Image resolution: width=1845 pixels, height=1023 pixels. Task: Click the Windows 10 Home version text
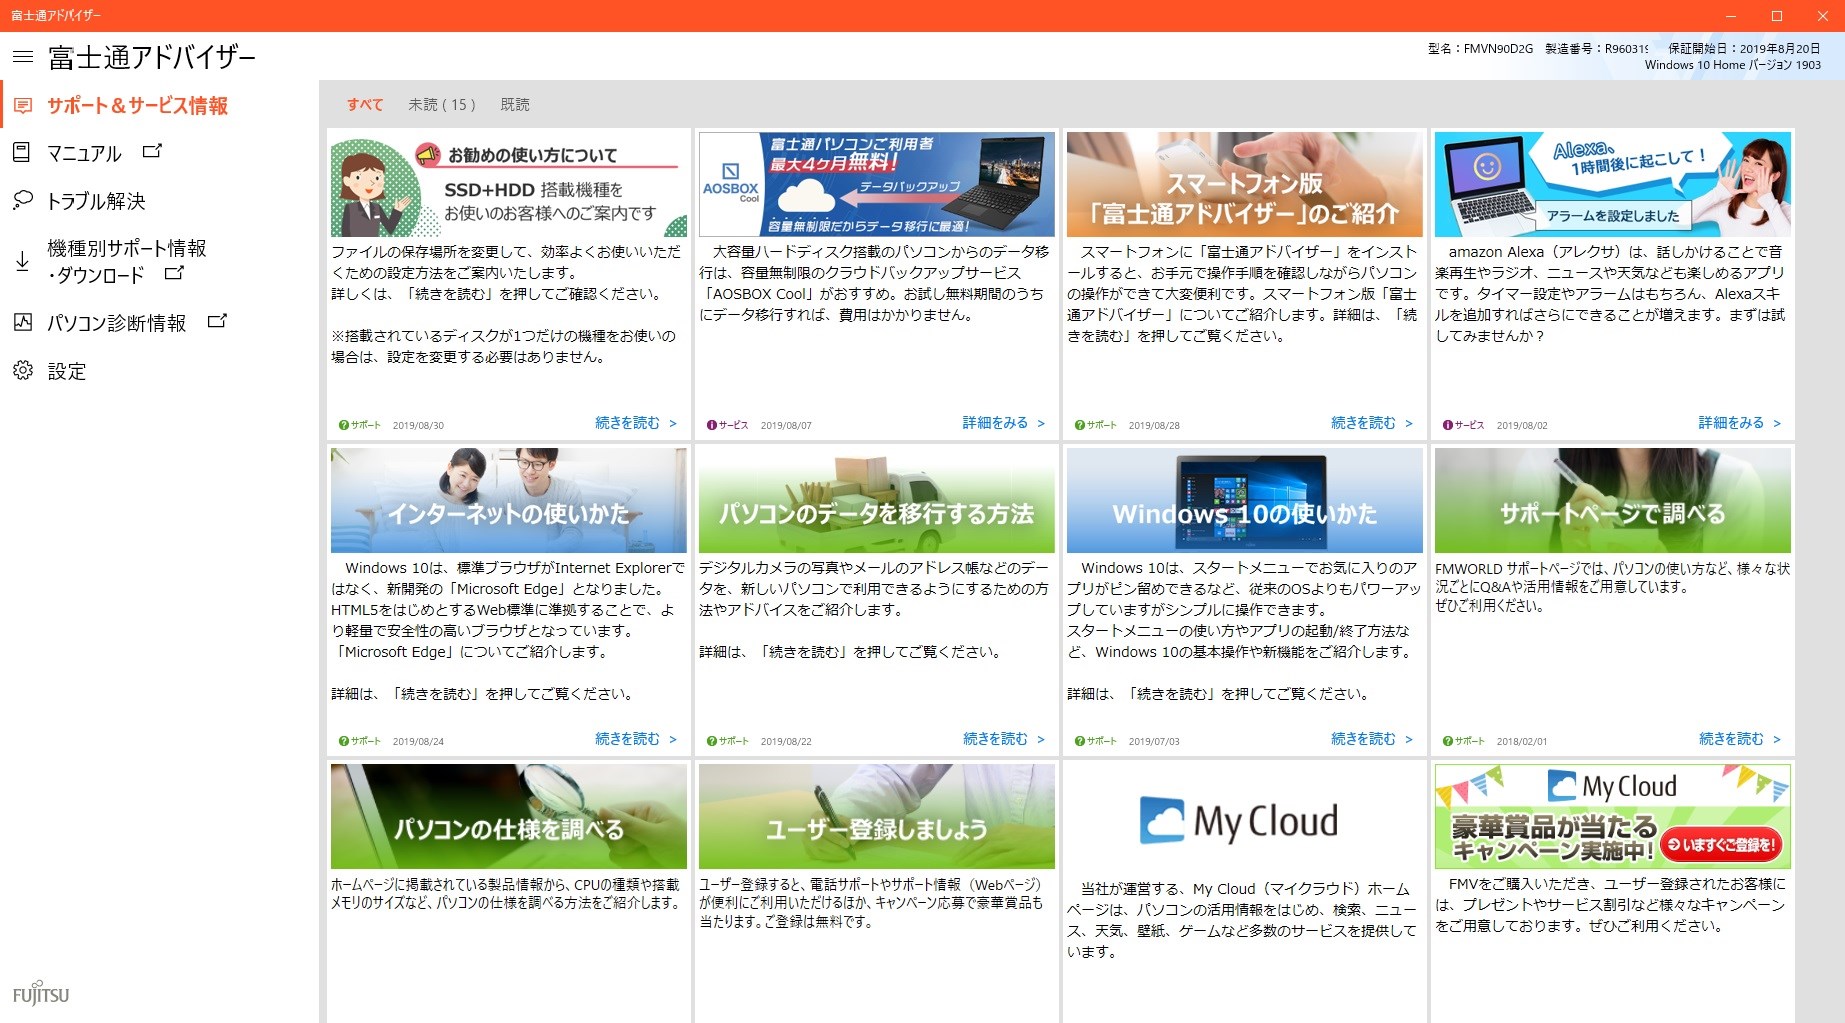[1733, 65]
